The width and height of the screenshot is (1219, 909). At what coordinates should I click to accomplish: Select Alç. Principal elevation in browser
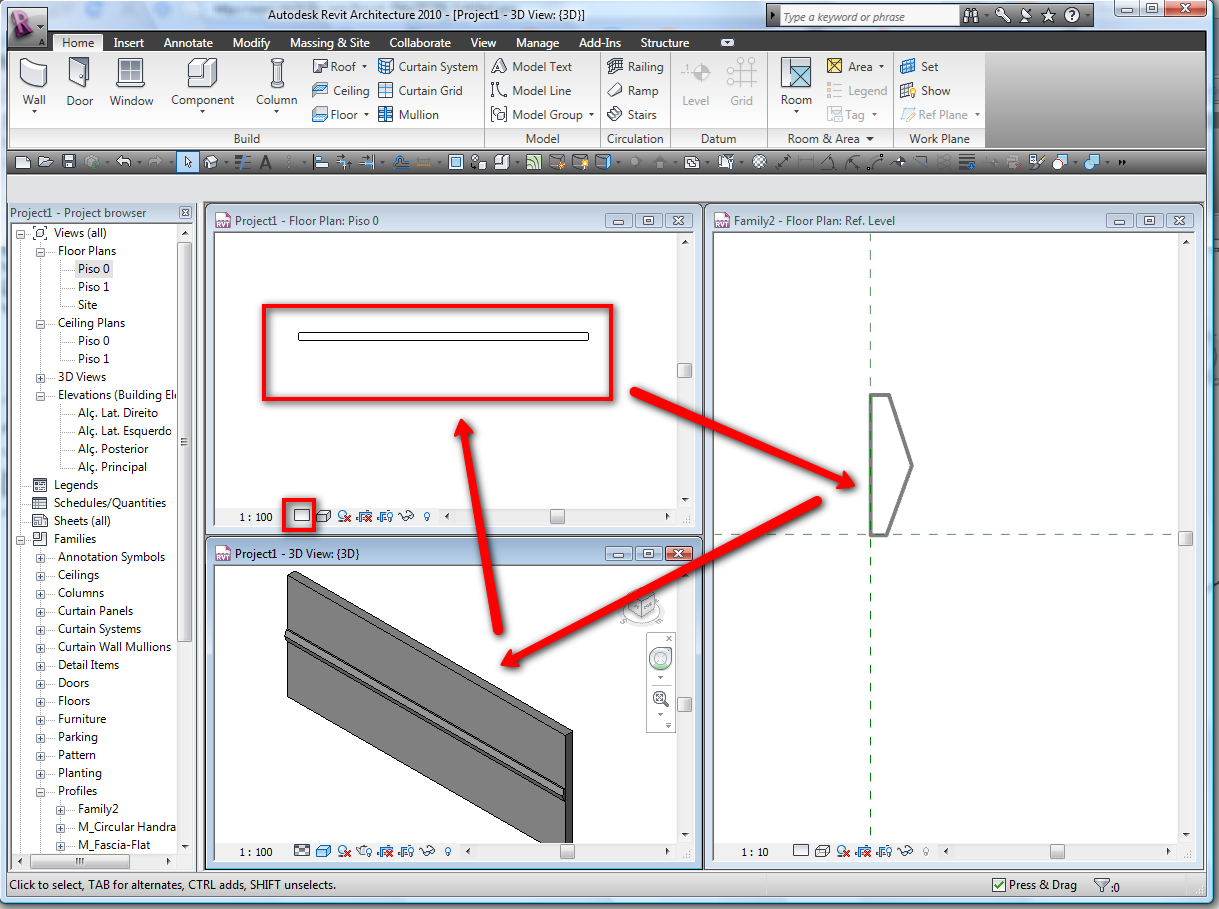tap(112, 467)
